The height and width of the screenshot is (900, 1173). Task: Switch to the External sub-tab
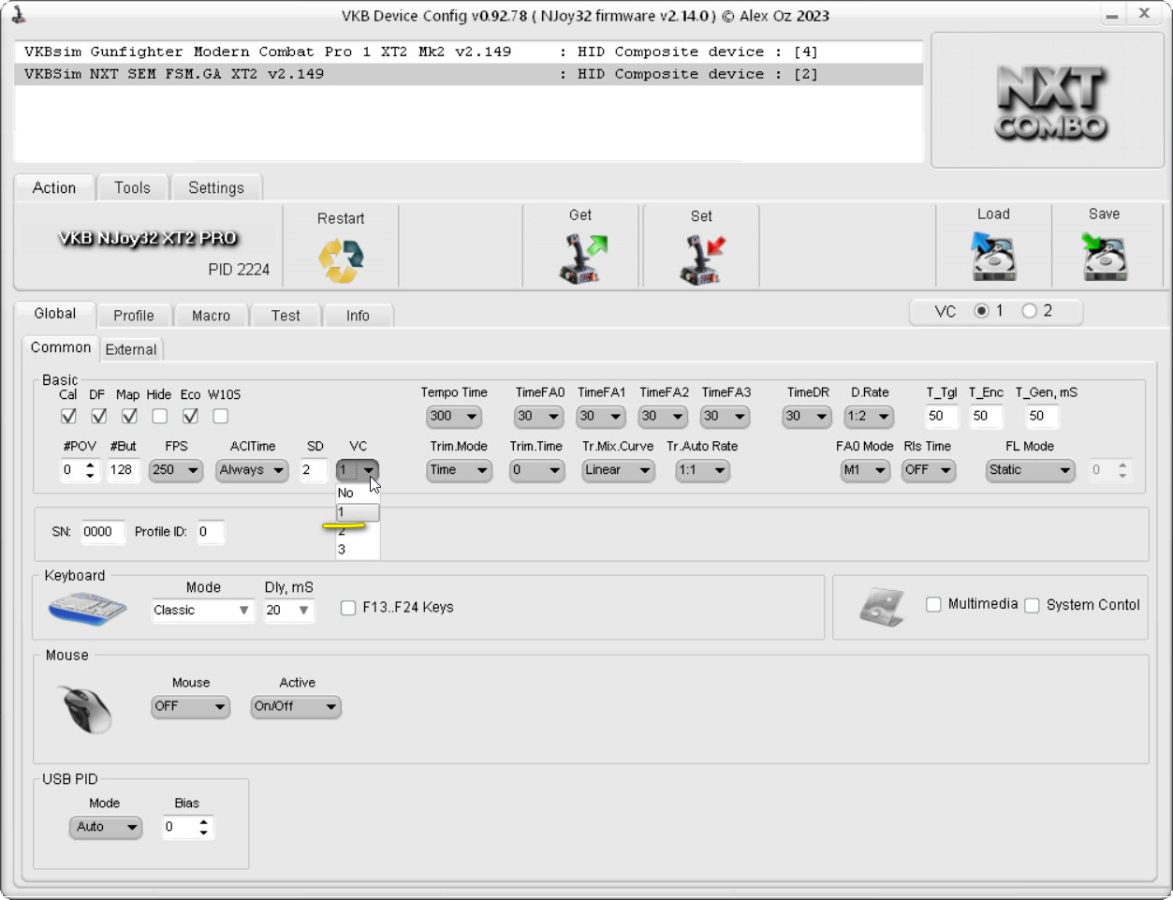point(131,349)
